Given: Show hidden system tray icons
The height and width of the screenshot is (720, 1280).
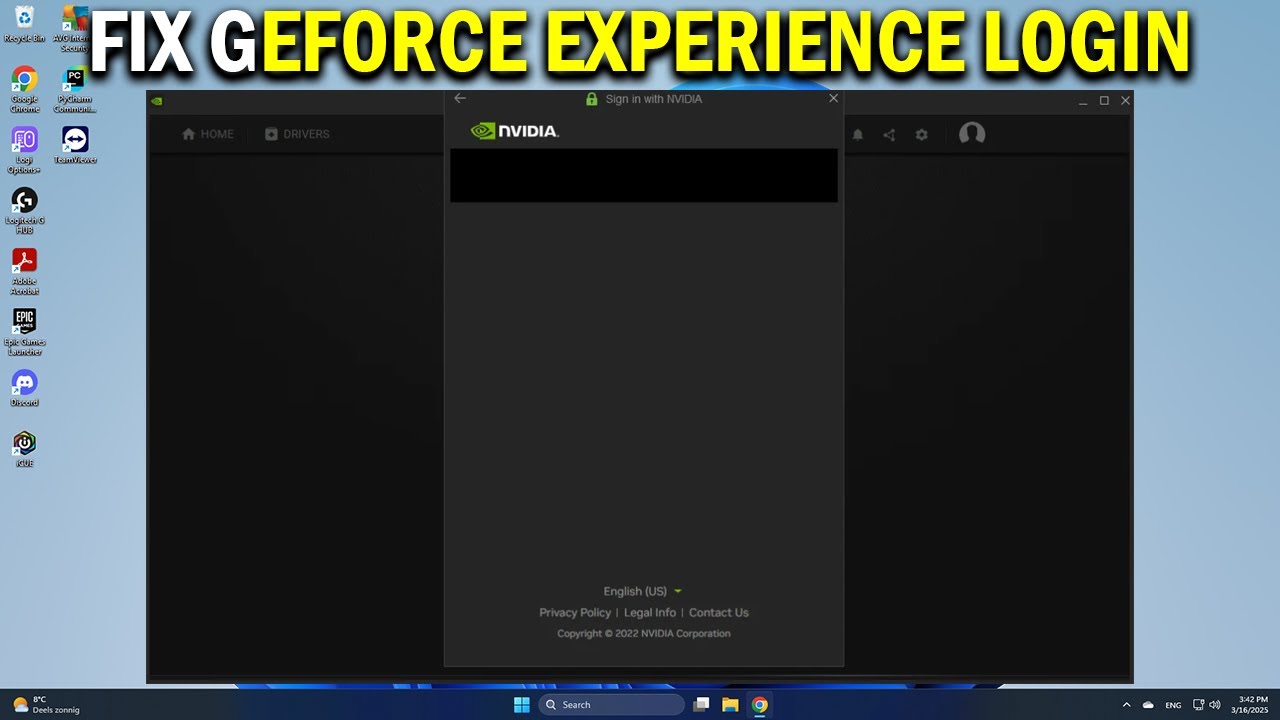Looking at the screenshot, I should pos(1126,705).
